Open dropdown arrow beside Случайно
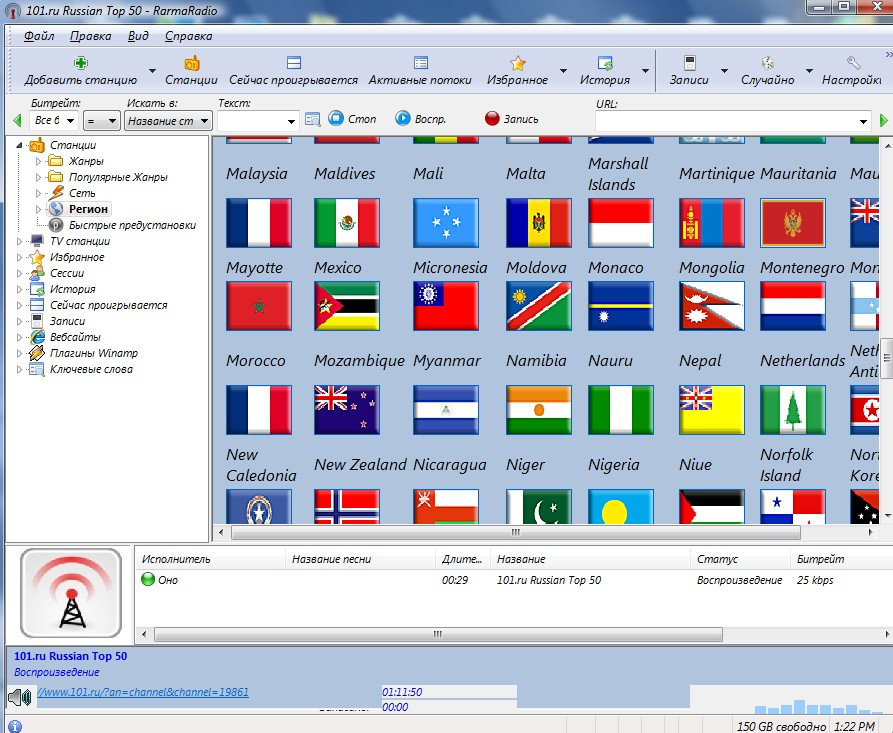Viewport: 893px width, 733px height. click(809, 71)
